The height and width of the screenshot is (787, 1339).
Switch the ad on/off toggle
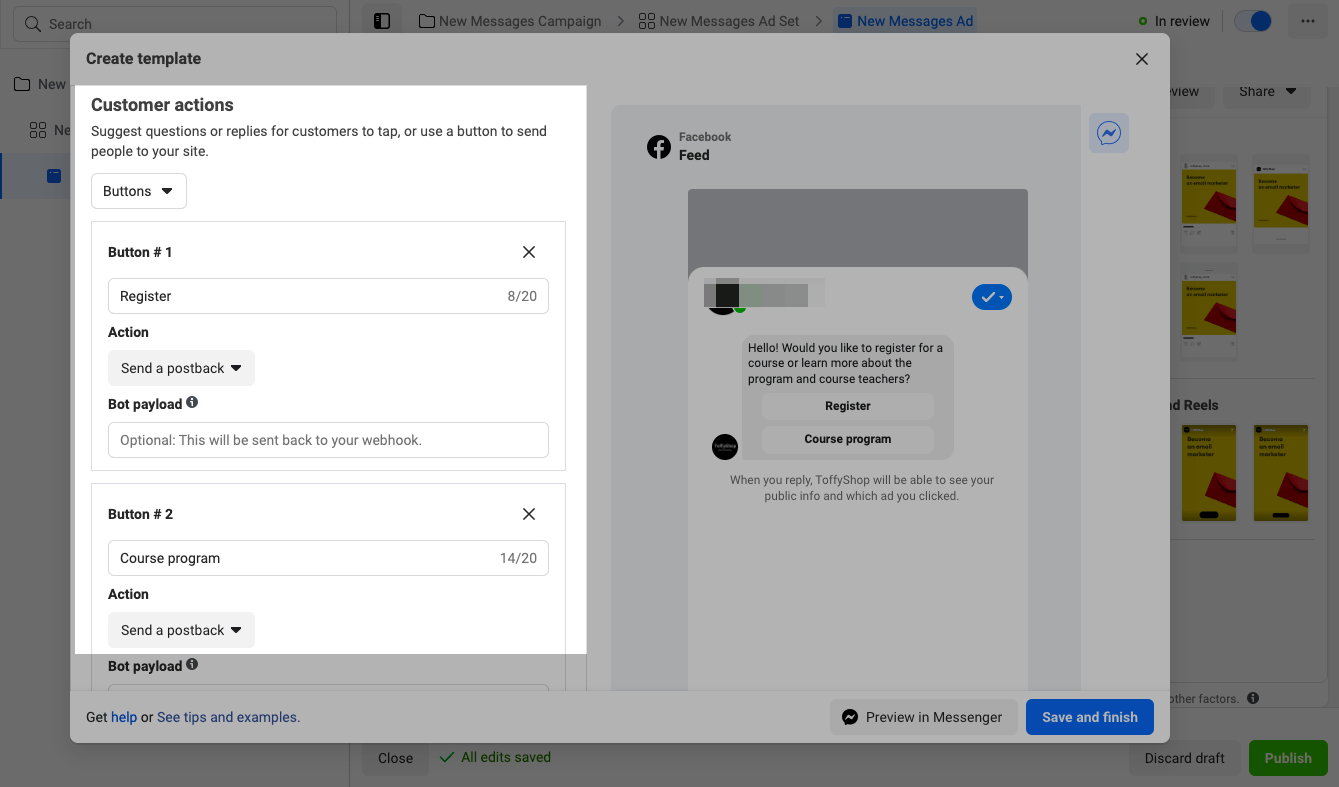point(1253,21)
